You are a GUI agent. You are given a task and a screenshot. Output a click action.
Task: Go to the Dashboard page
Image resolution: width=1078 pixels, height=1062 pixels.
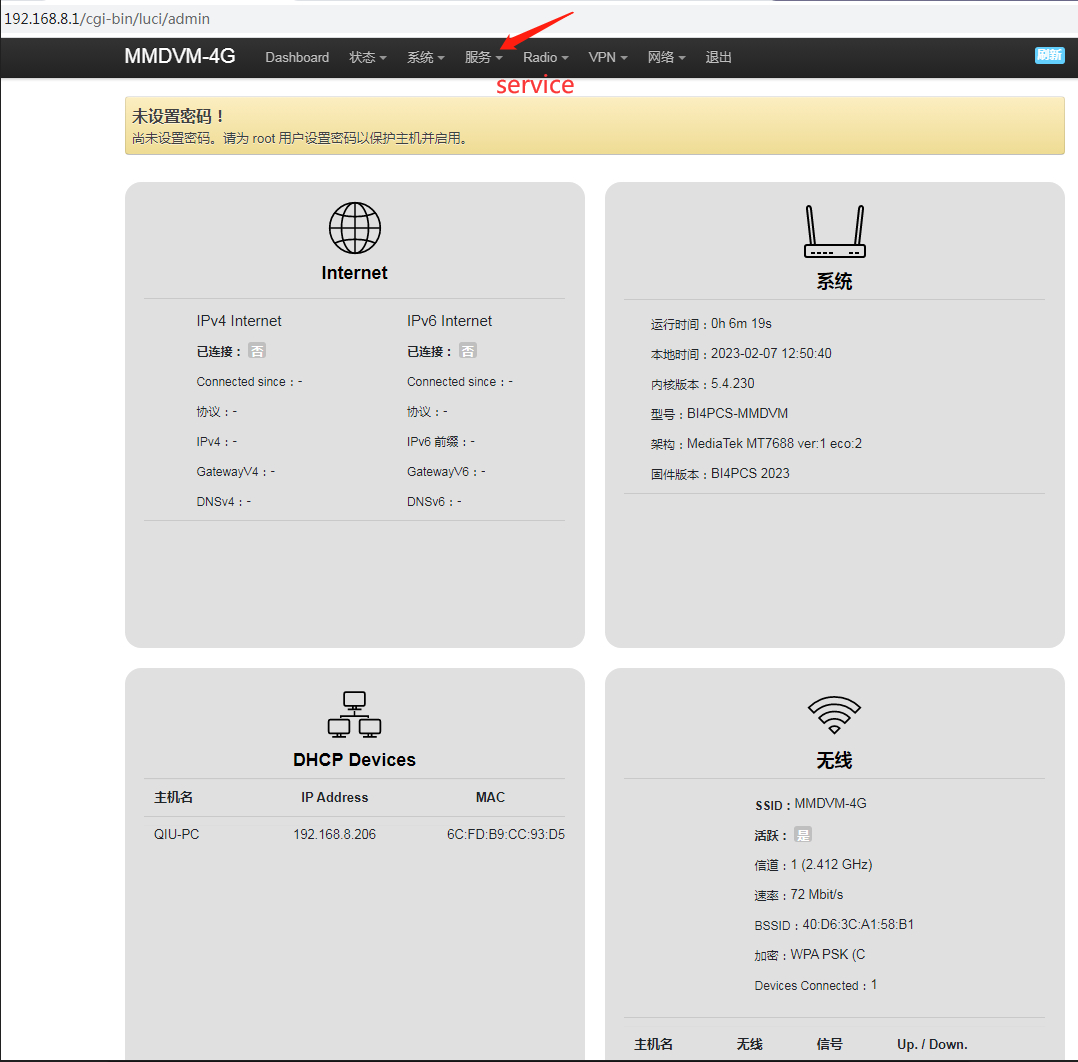tap(297, 58)
